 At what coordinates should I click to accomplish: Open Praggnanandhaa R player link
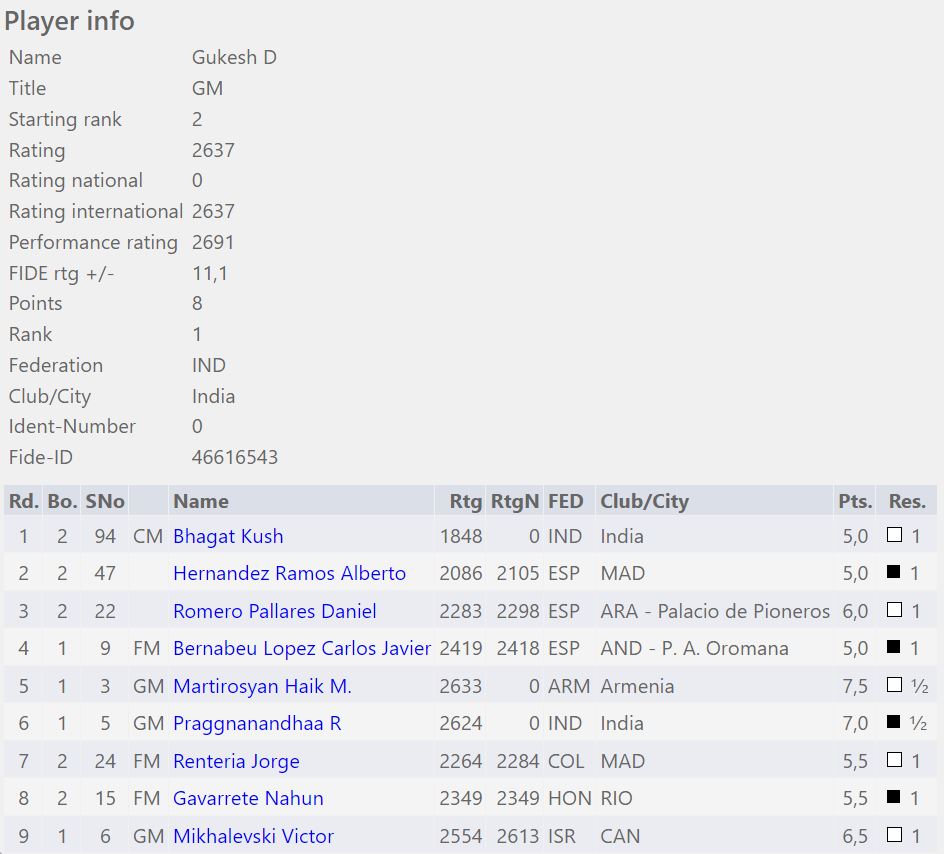(x=257, y=723)
